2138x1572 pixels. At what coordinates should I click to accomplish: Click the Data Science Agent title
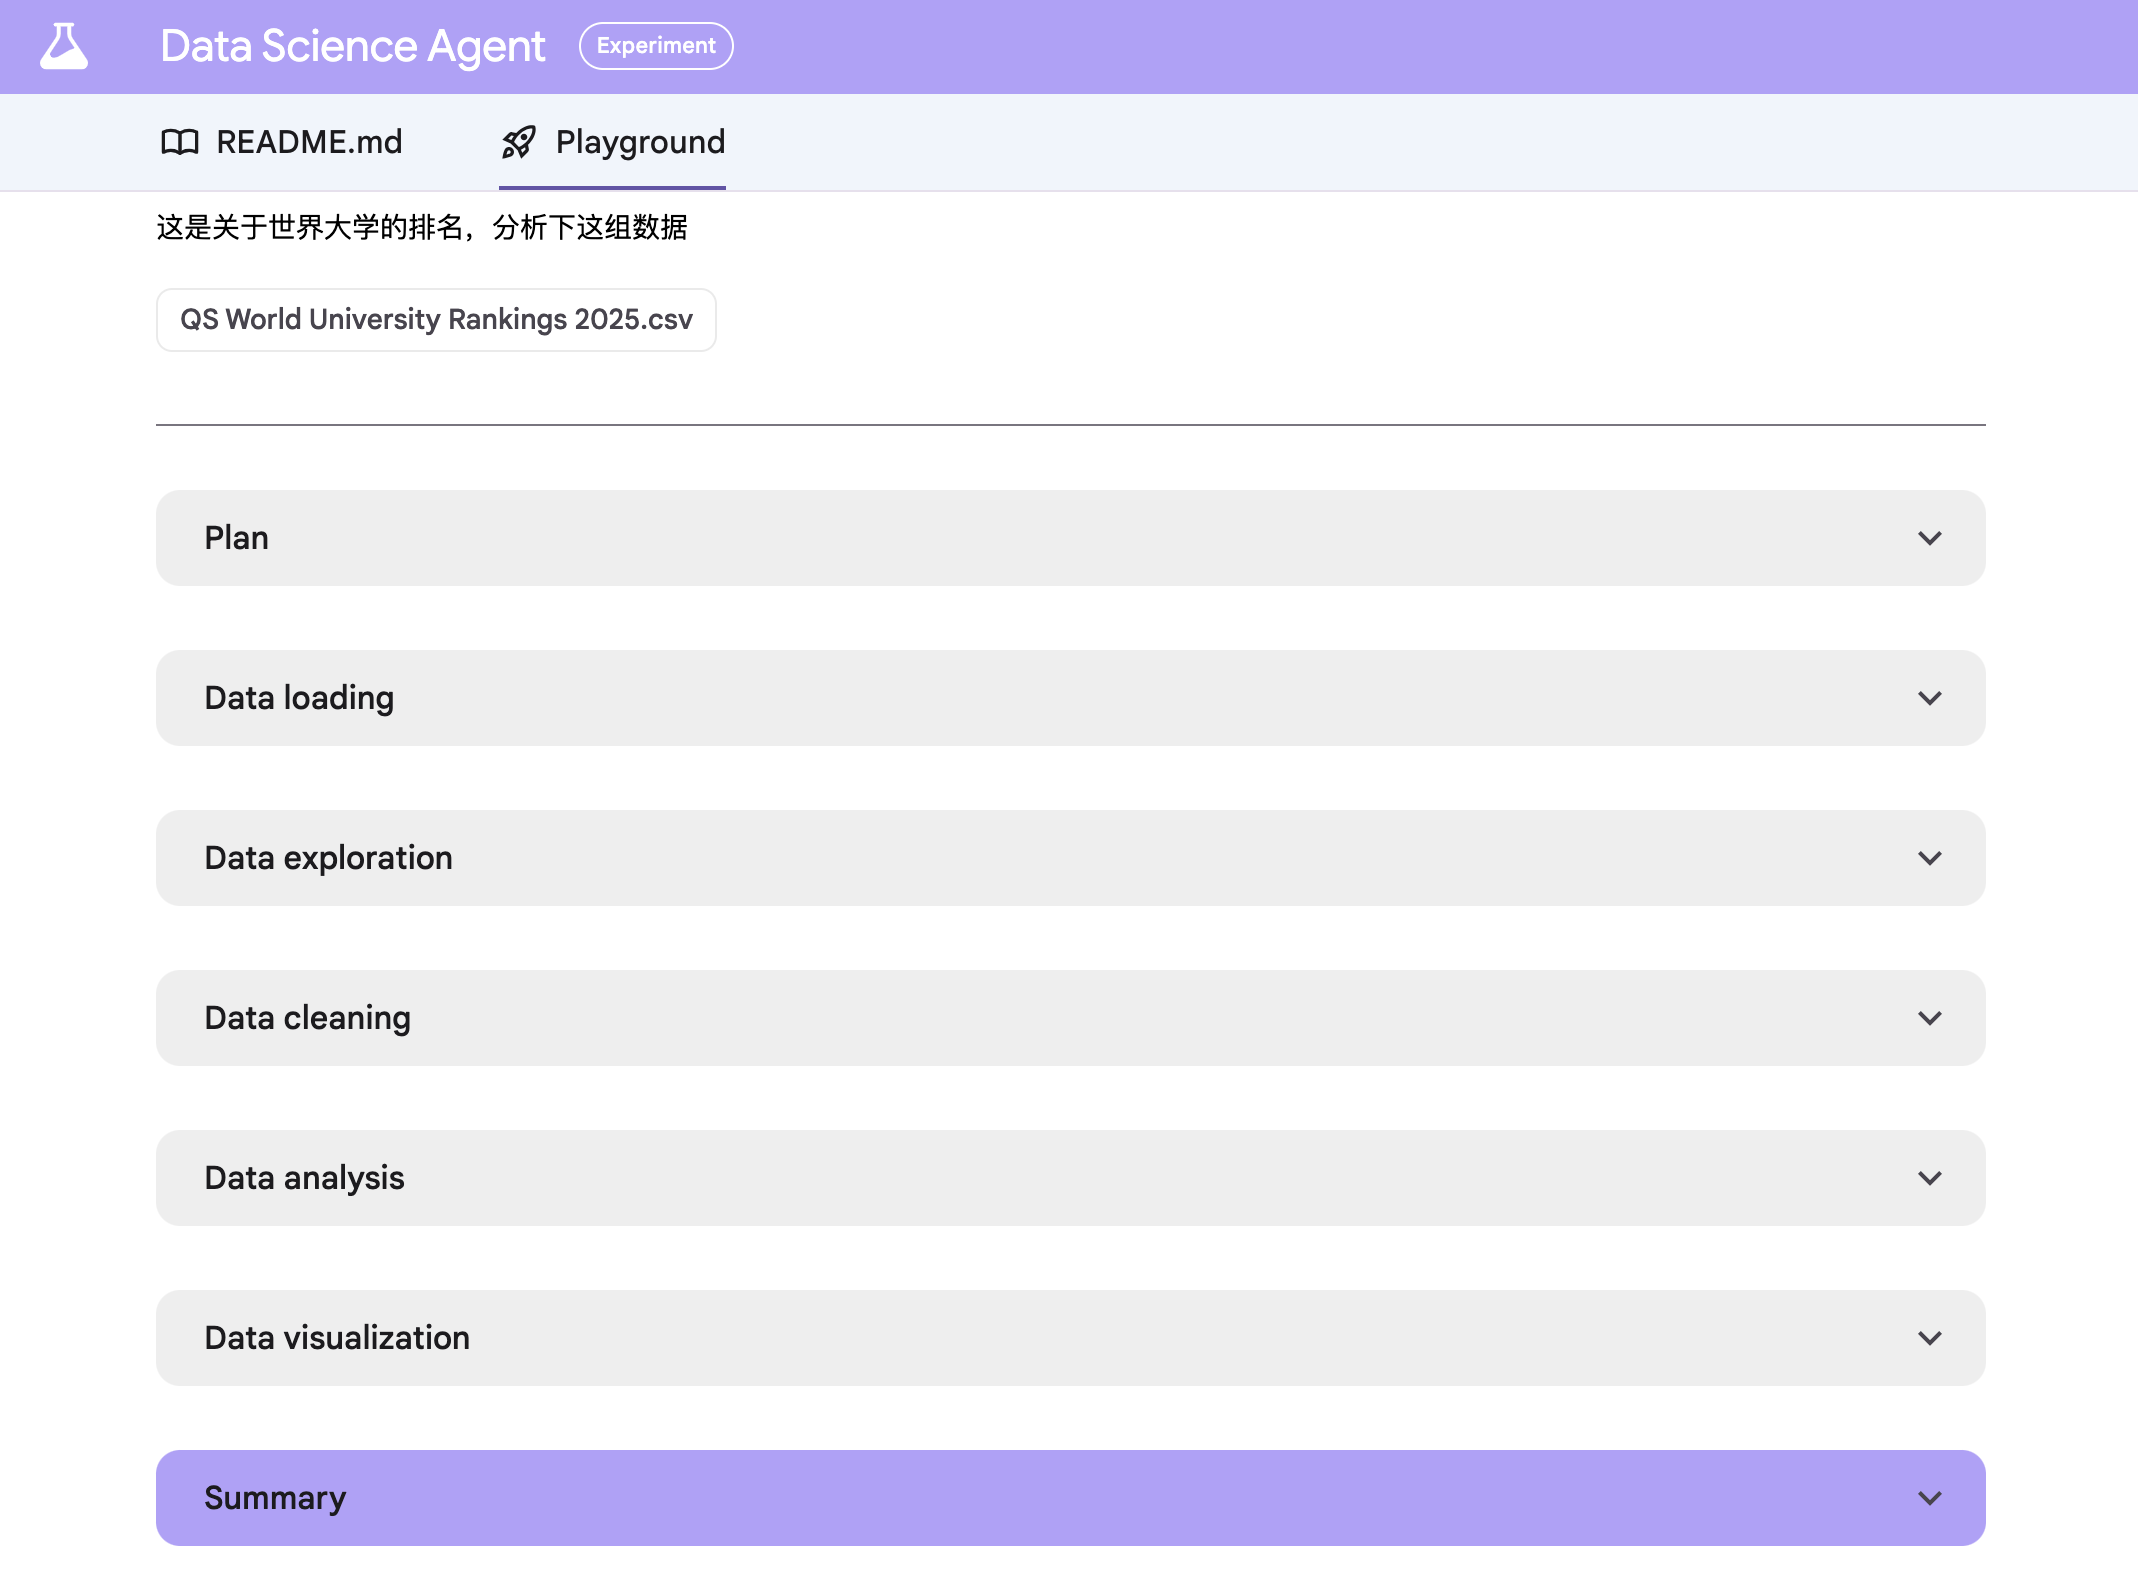click(x=352, y=46)
